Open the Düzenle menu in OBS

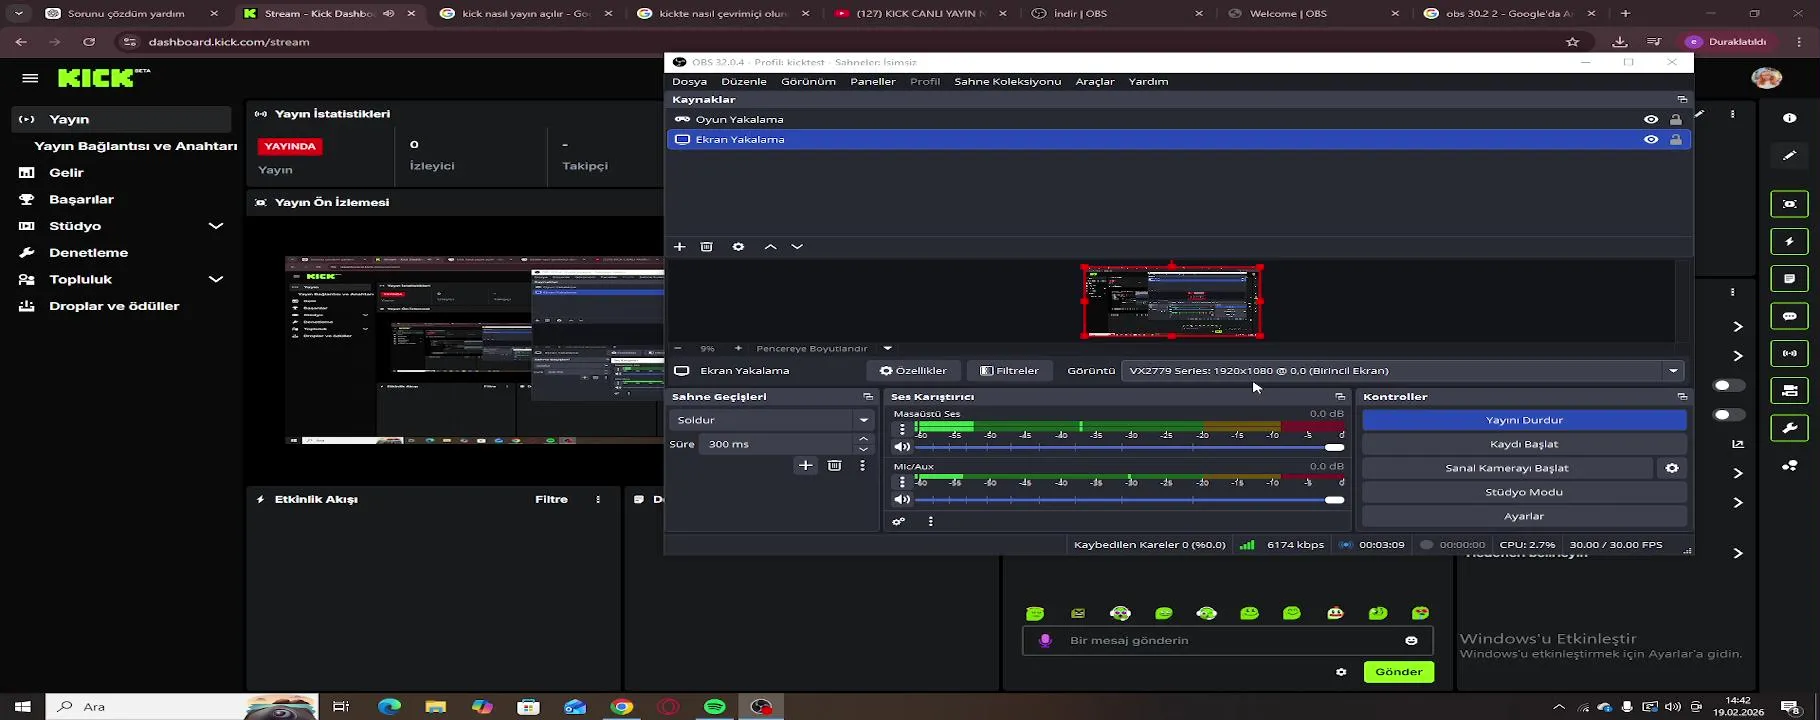(x=744, y=82)
